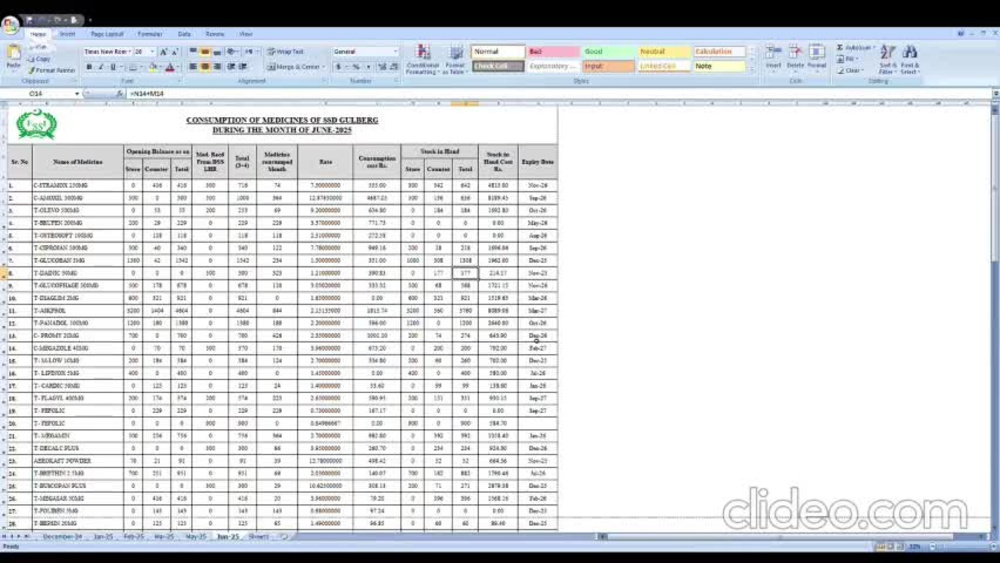1000x563 pixels.
Task: Switch to the Page Layout tab
Action: (x=107, y=34)
